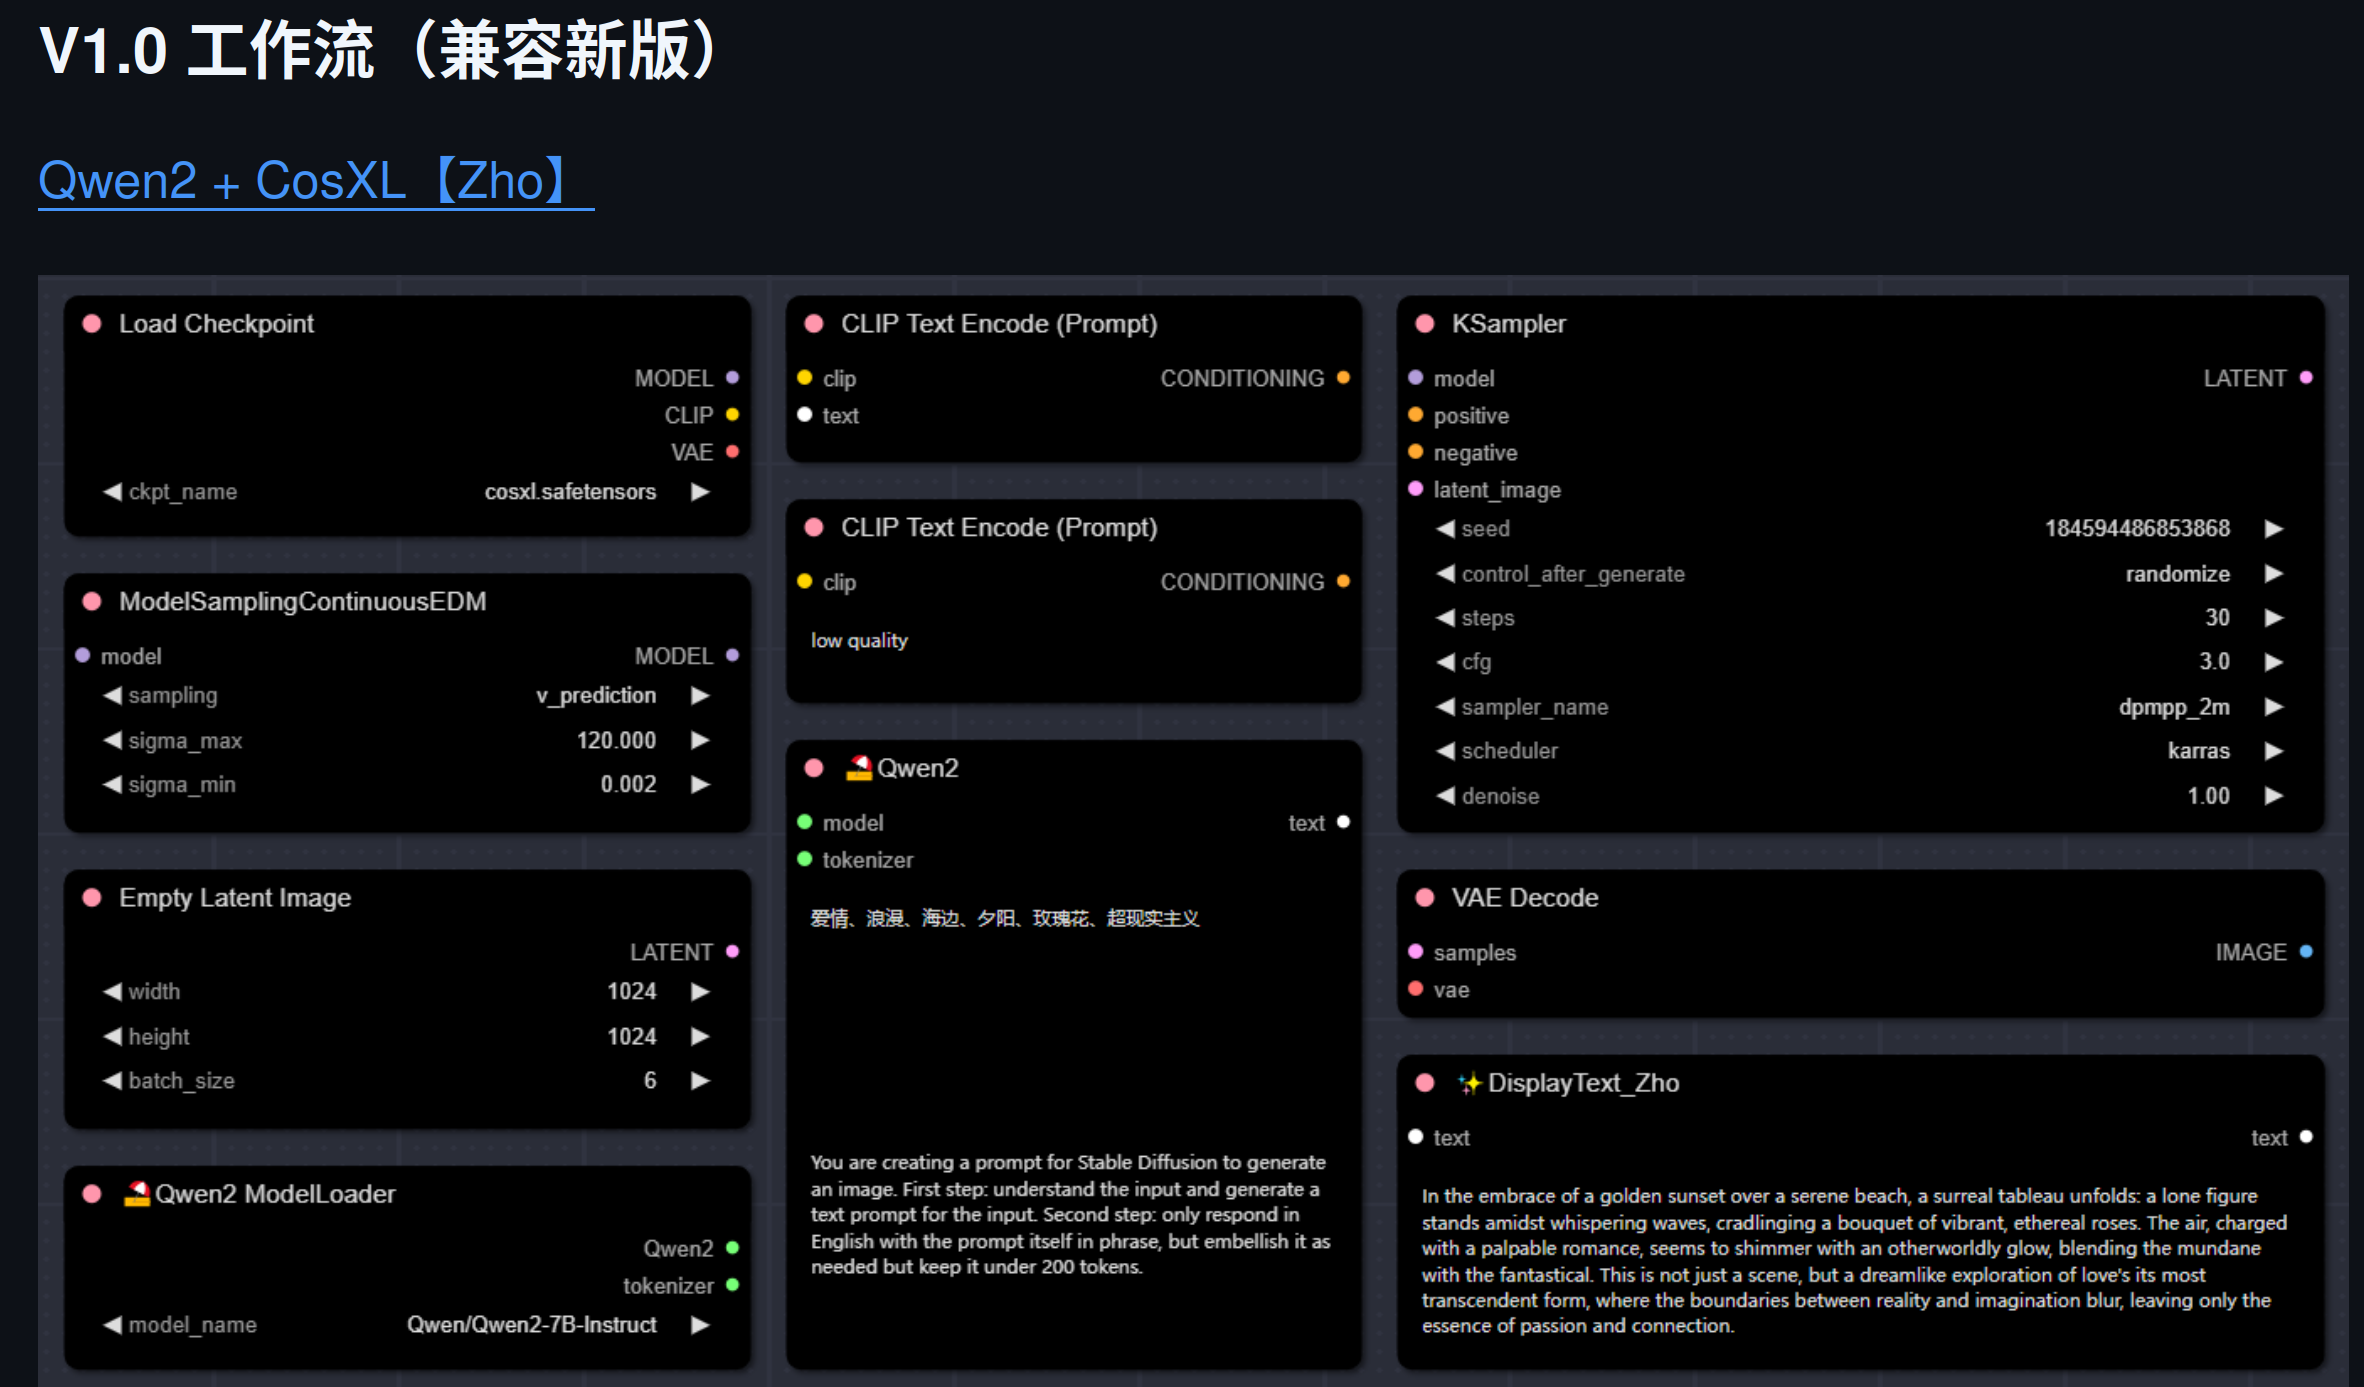Select next checkpoint with ckpt_name right arrow
Screen dimensions: 2364x1387
pos(701,492)
